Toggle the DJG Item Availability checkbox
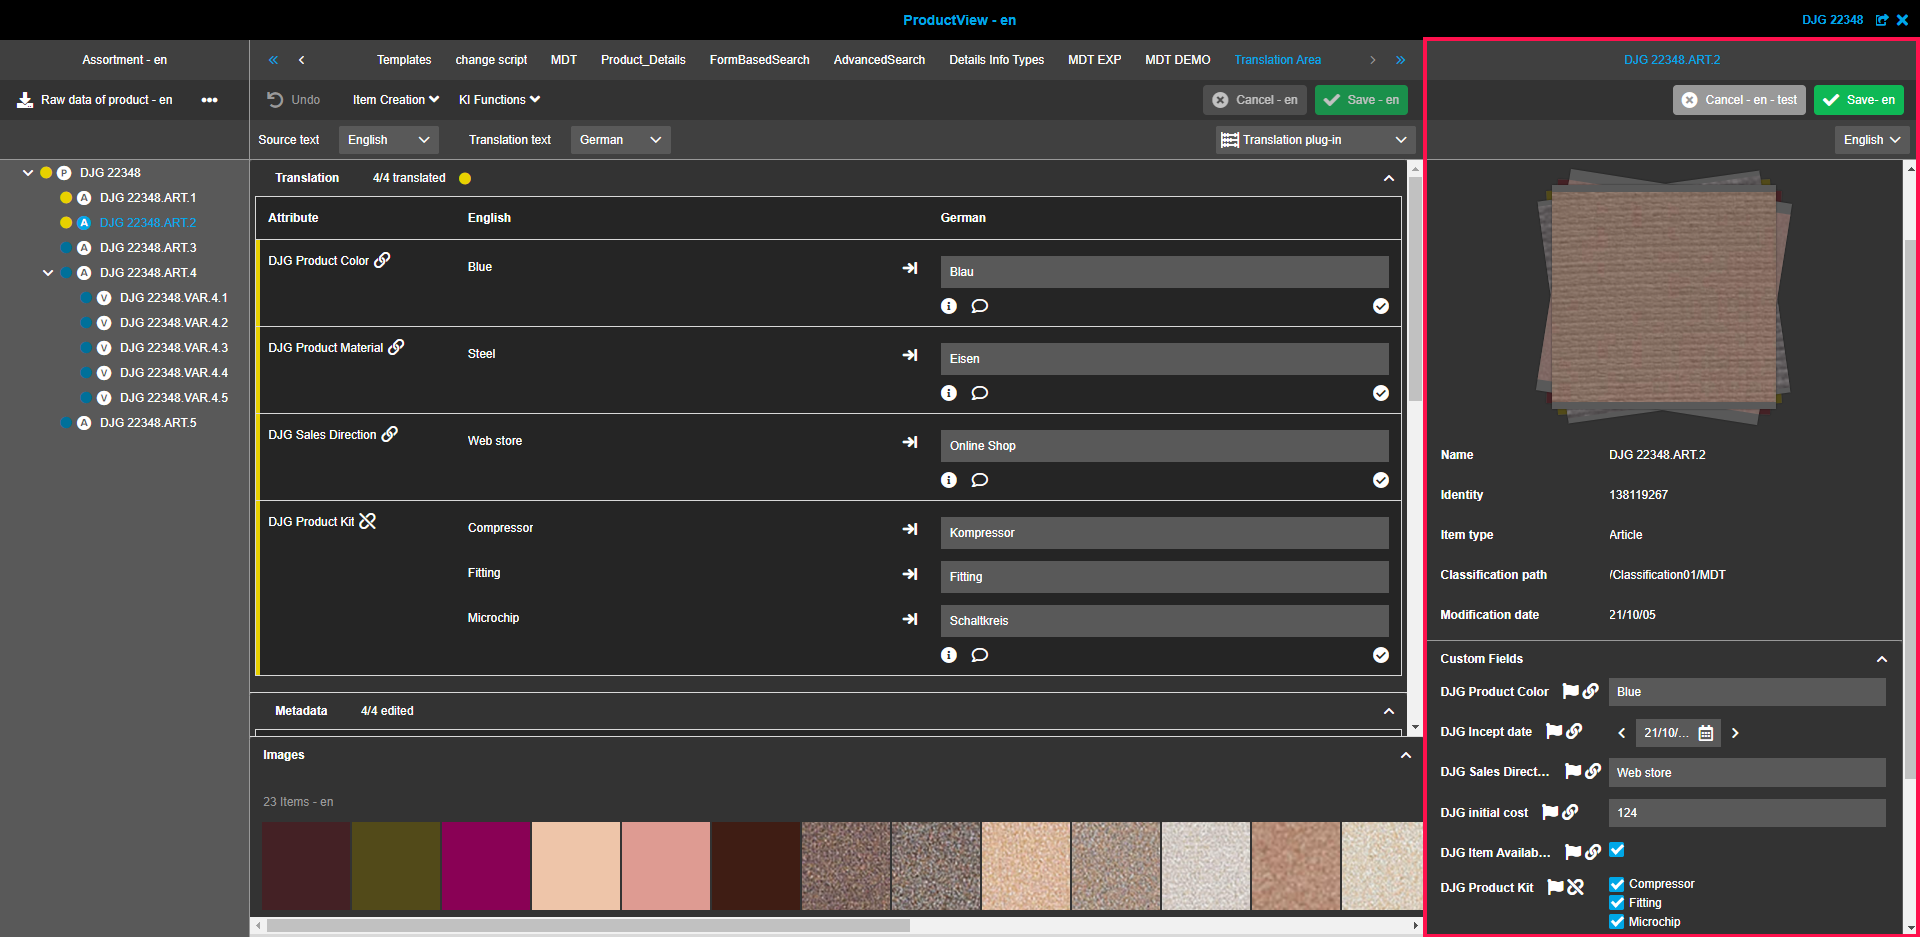 [x=1617, y=850]
